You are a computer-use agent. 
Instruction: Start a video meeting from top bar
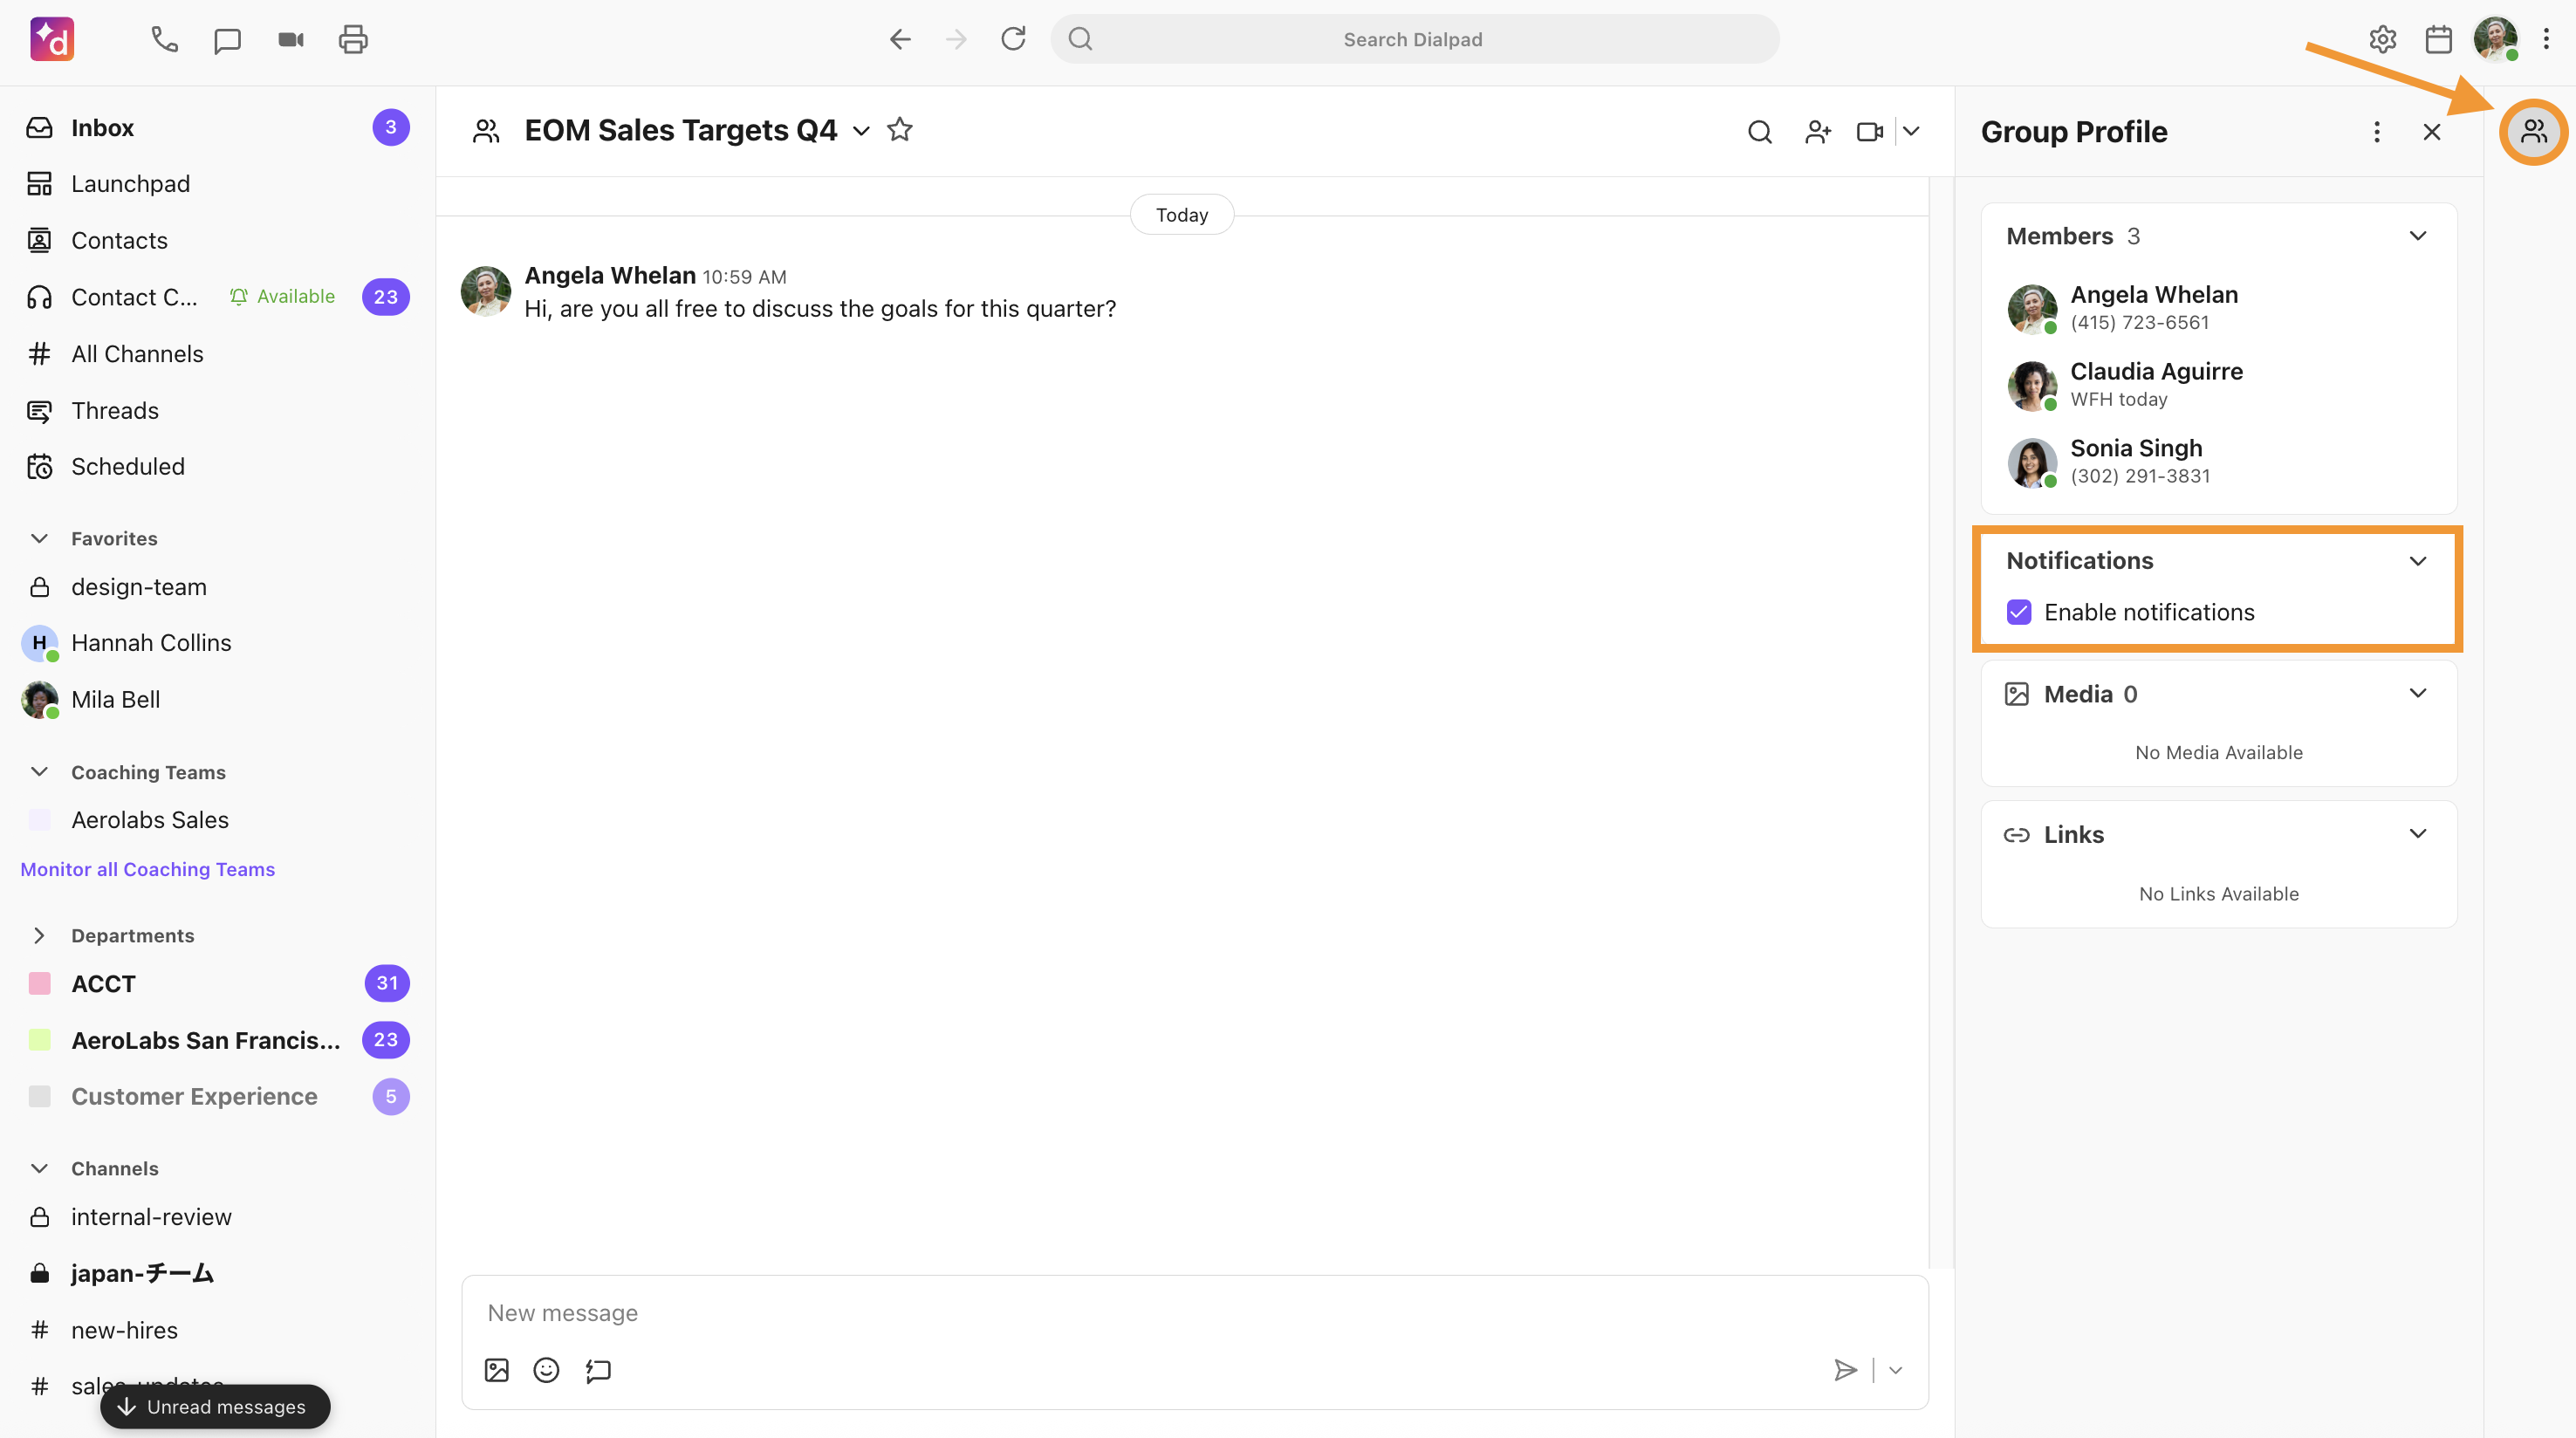290,39
